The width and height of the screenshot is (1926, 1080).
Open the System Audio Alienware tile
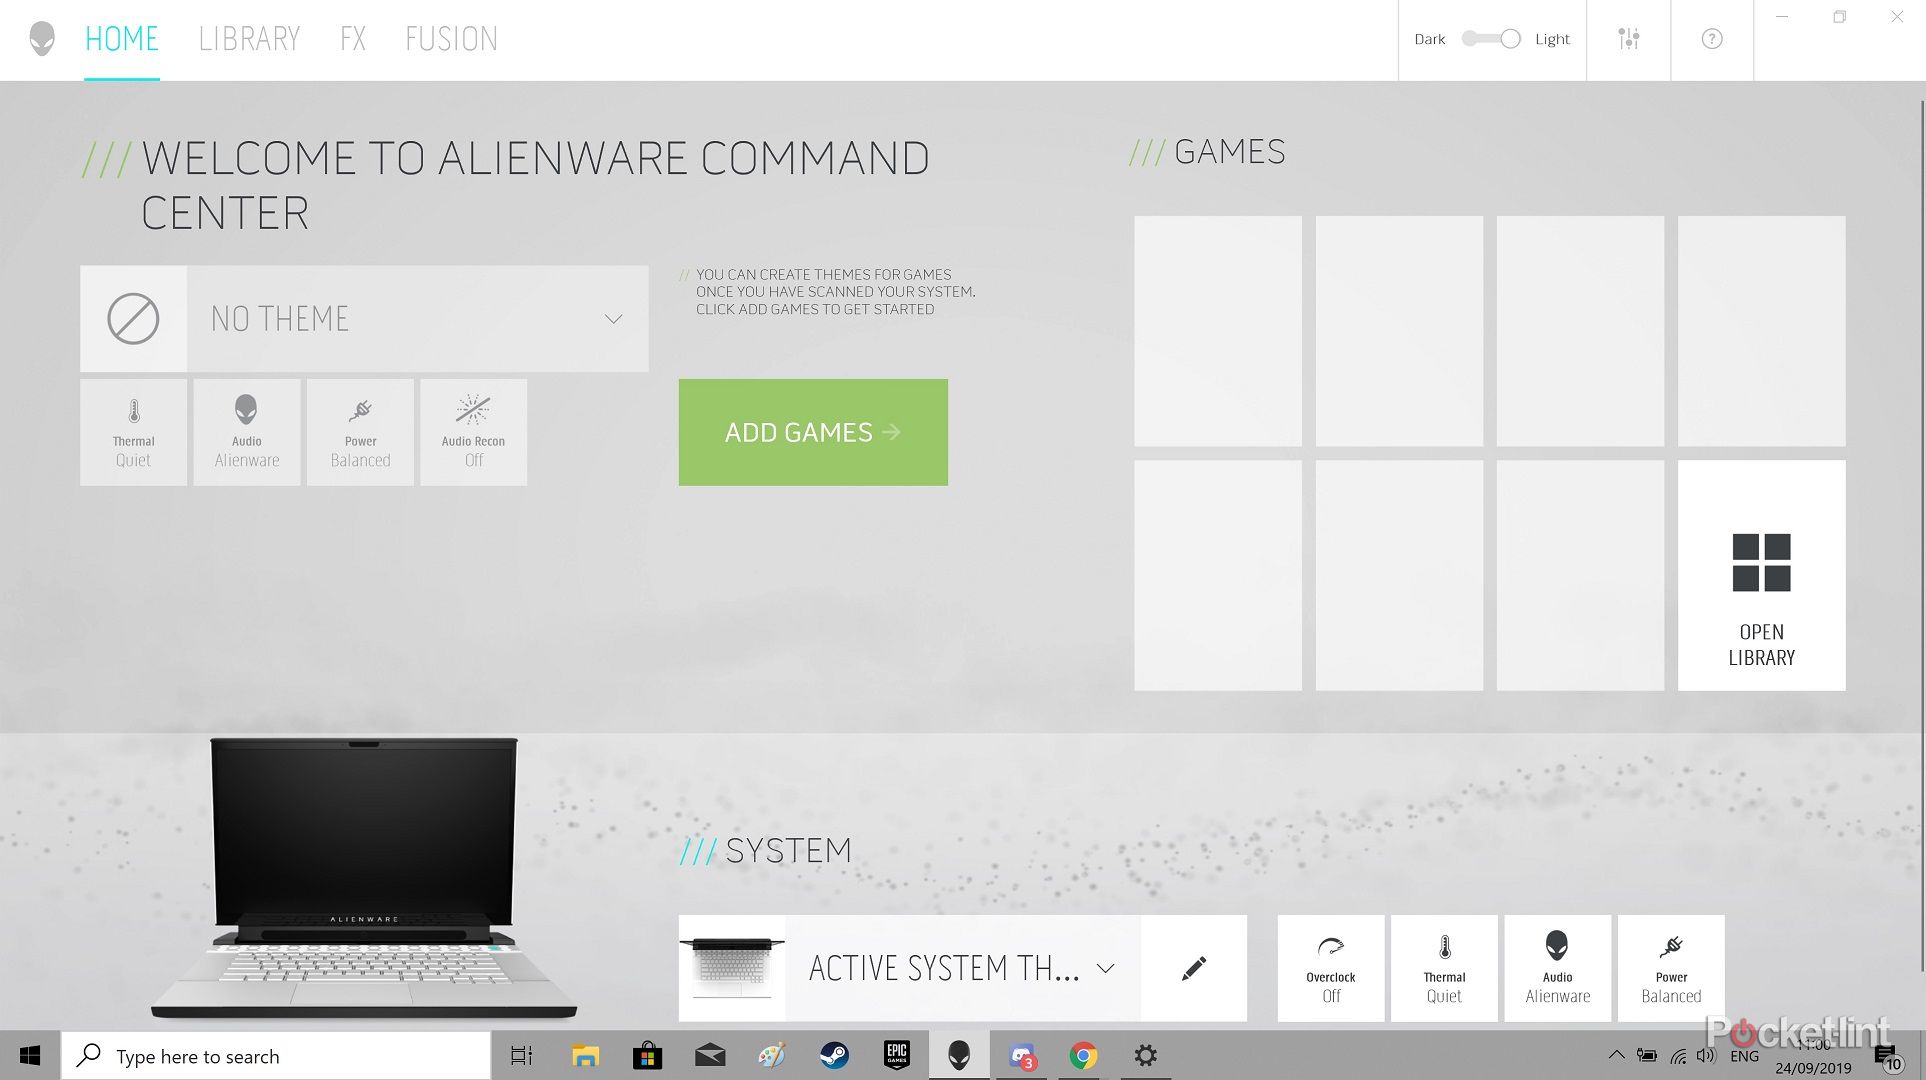[x=1558, y=968]
